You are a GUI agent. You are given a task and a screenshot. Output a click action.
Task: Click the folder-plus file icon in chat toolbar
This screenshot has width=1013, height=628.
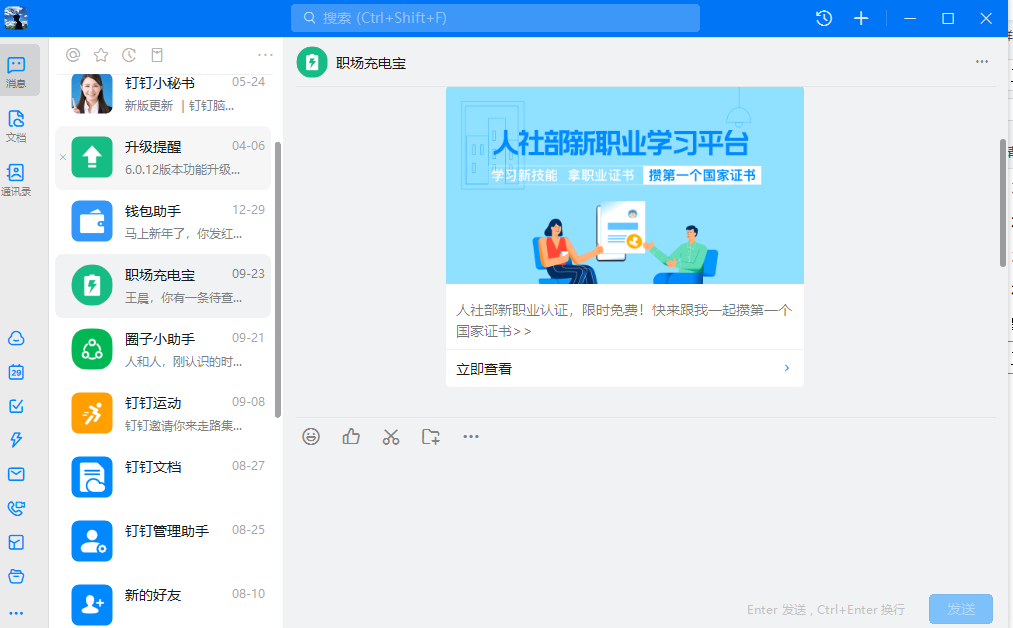tap(431, 436)
